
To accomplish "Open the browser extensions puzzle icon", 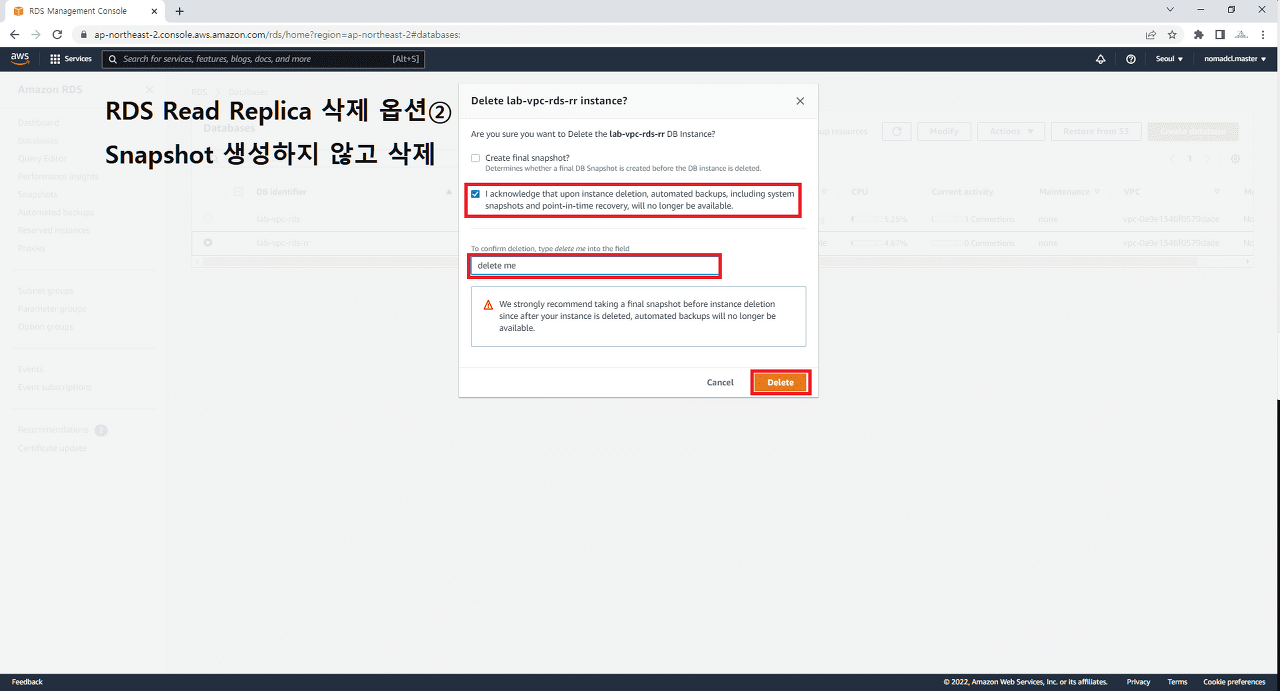I will point(1199,34).
